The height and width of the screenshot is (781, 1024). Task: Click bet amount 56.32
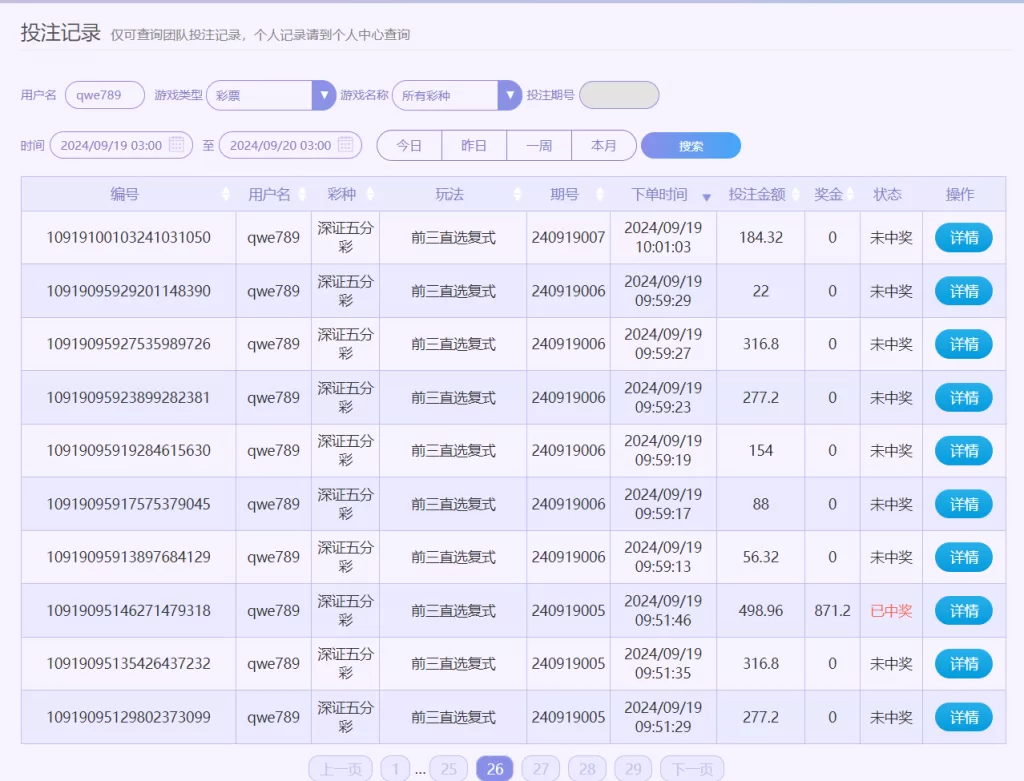click(761, 557)
